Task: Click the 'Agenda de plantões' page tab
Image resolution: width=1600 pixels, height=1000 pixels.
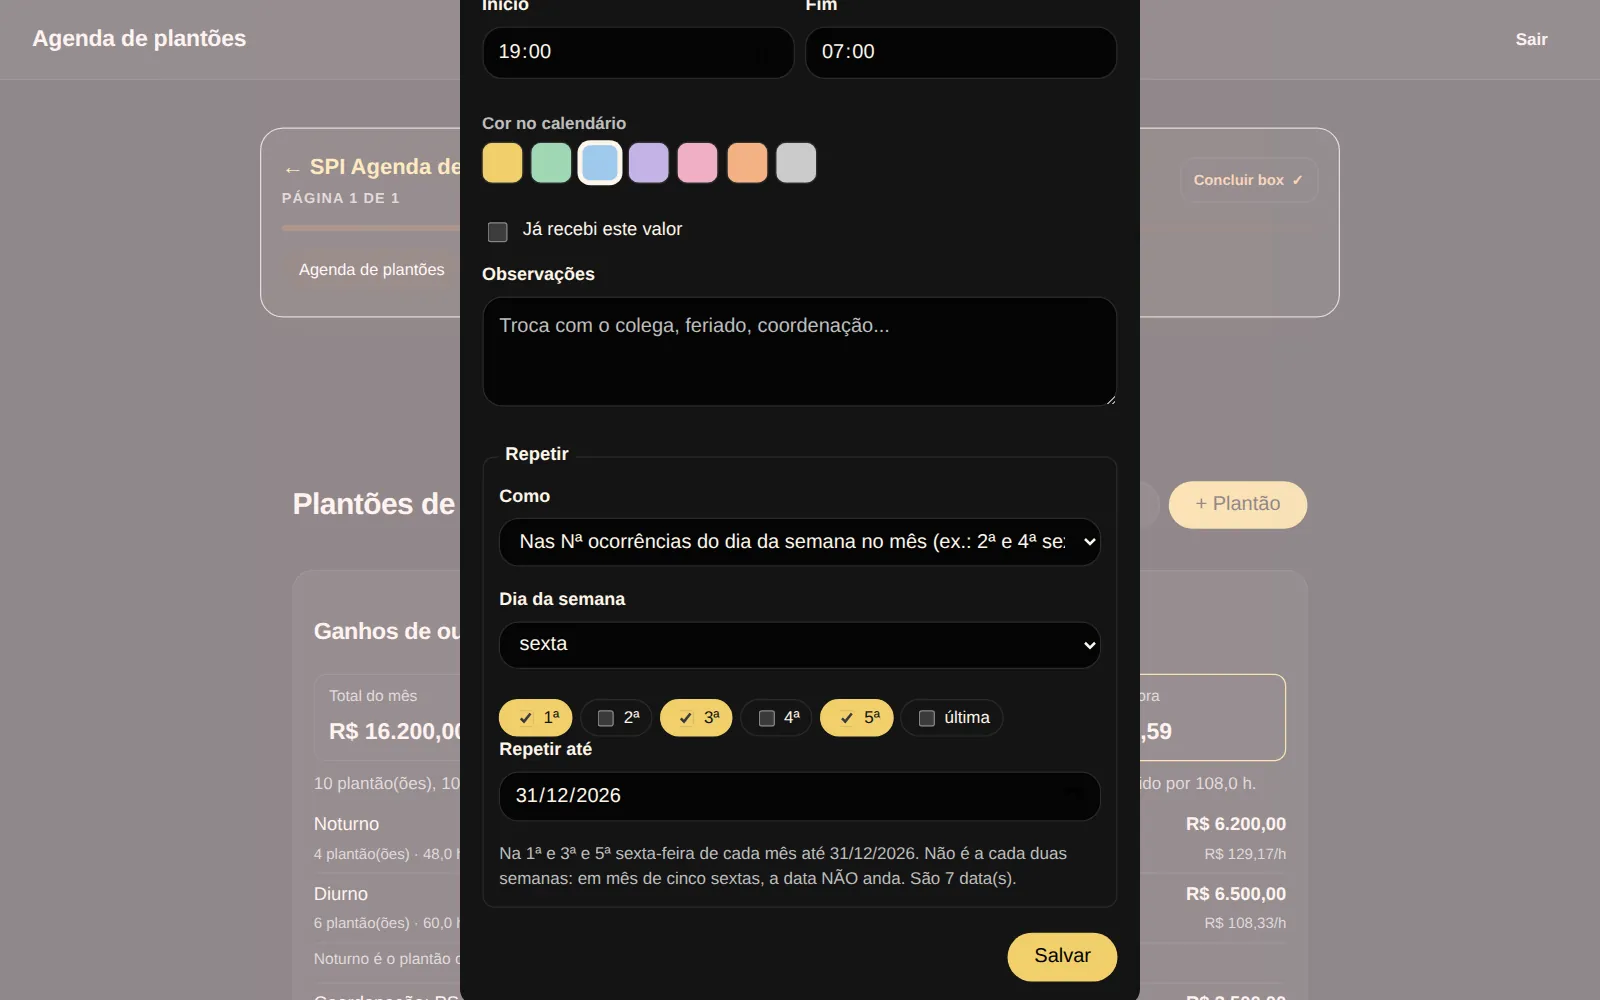Action: (372, 270)
